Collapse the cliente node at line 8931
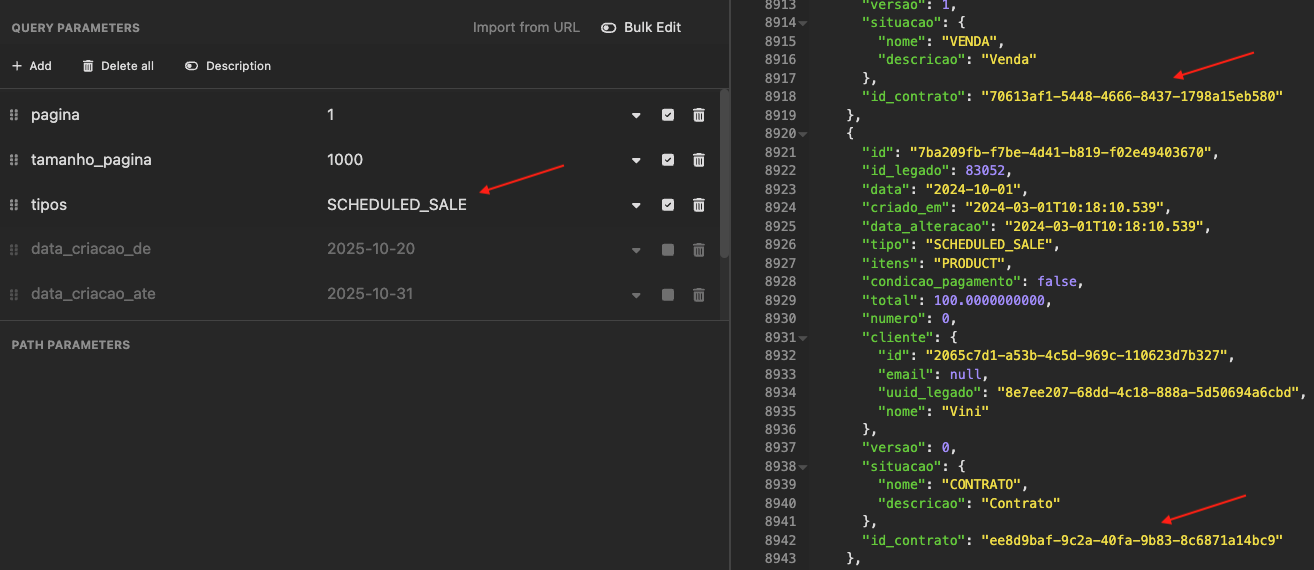The image size is (1314, 570). click(x=804, y=338)
